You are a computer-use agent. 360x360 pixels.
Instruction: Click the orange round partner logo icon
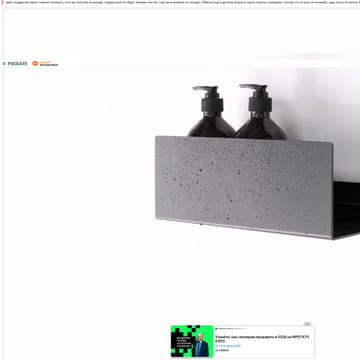pos(35,63)
